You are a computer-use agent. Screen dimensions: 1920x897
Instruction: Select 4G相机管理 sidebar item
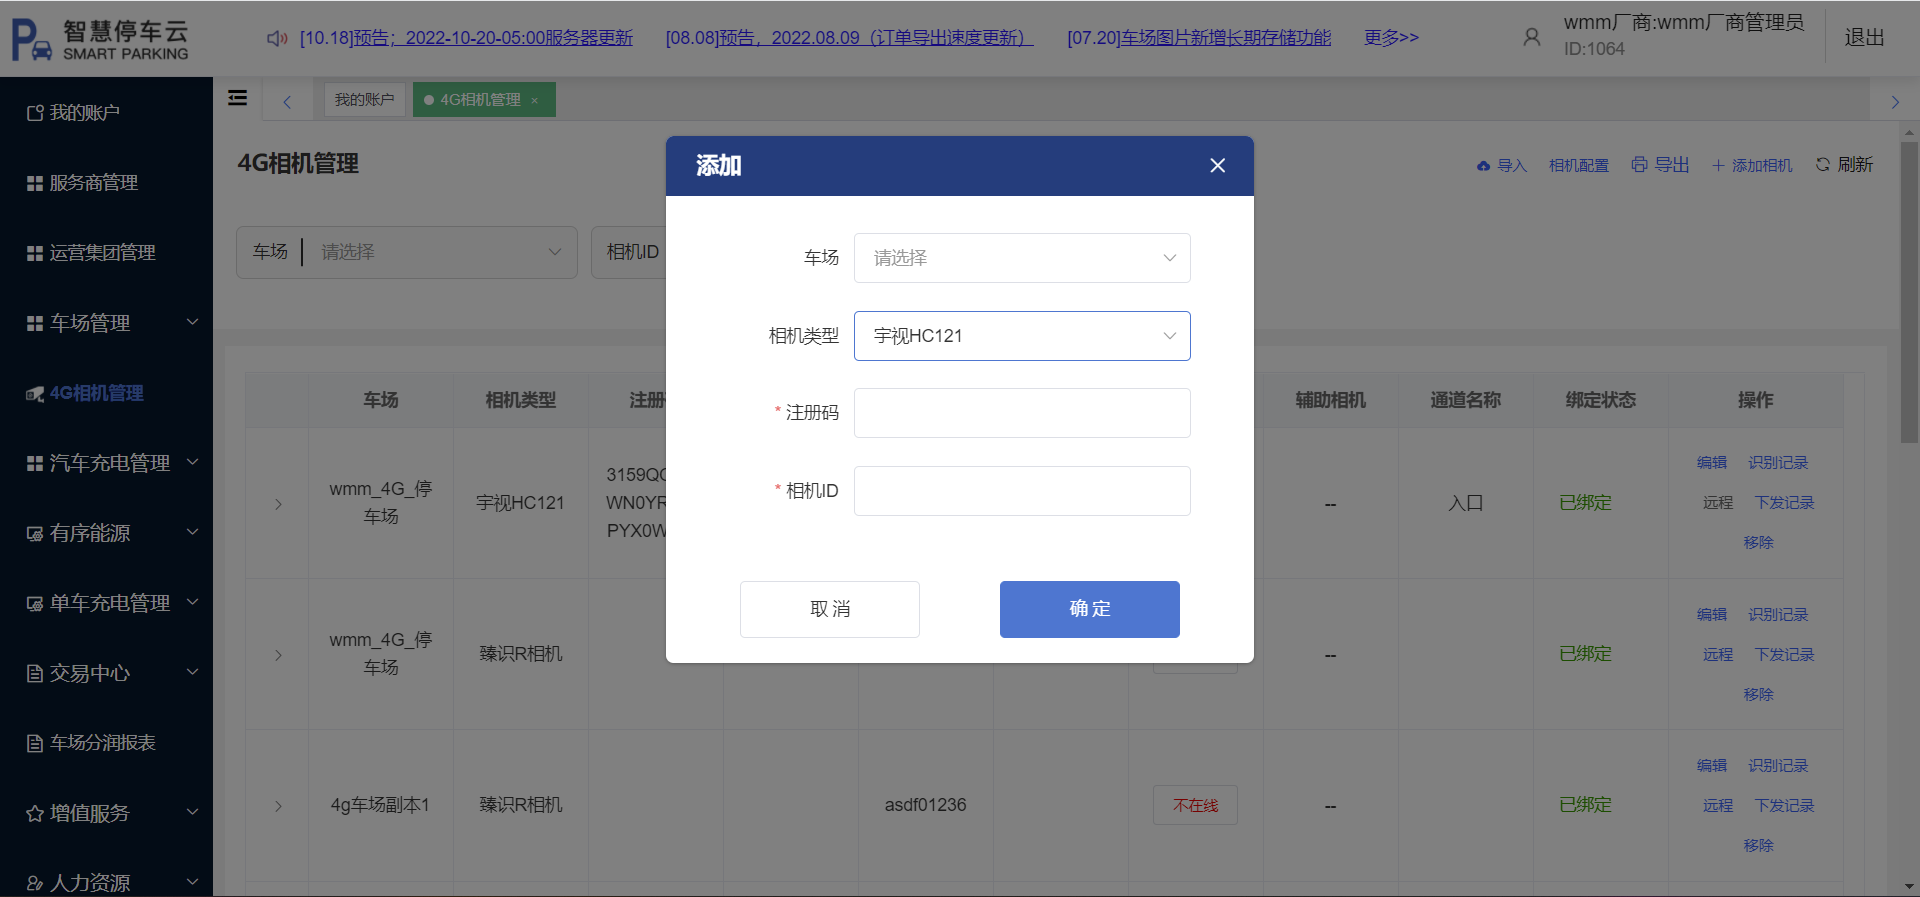click(106, 392)
